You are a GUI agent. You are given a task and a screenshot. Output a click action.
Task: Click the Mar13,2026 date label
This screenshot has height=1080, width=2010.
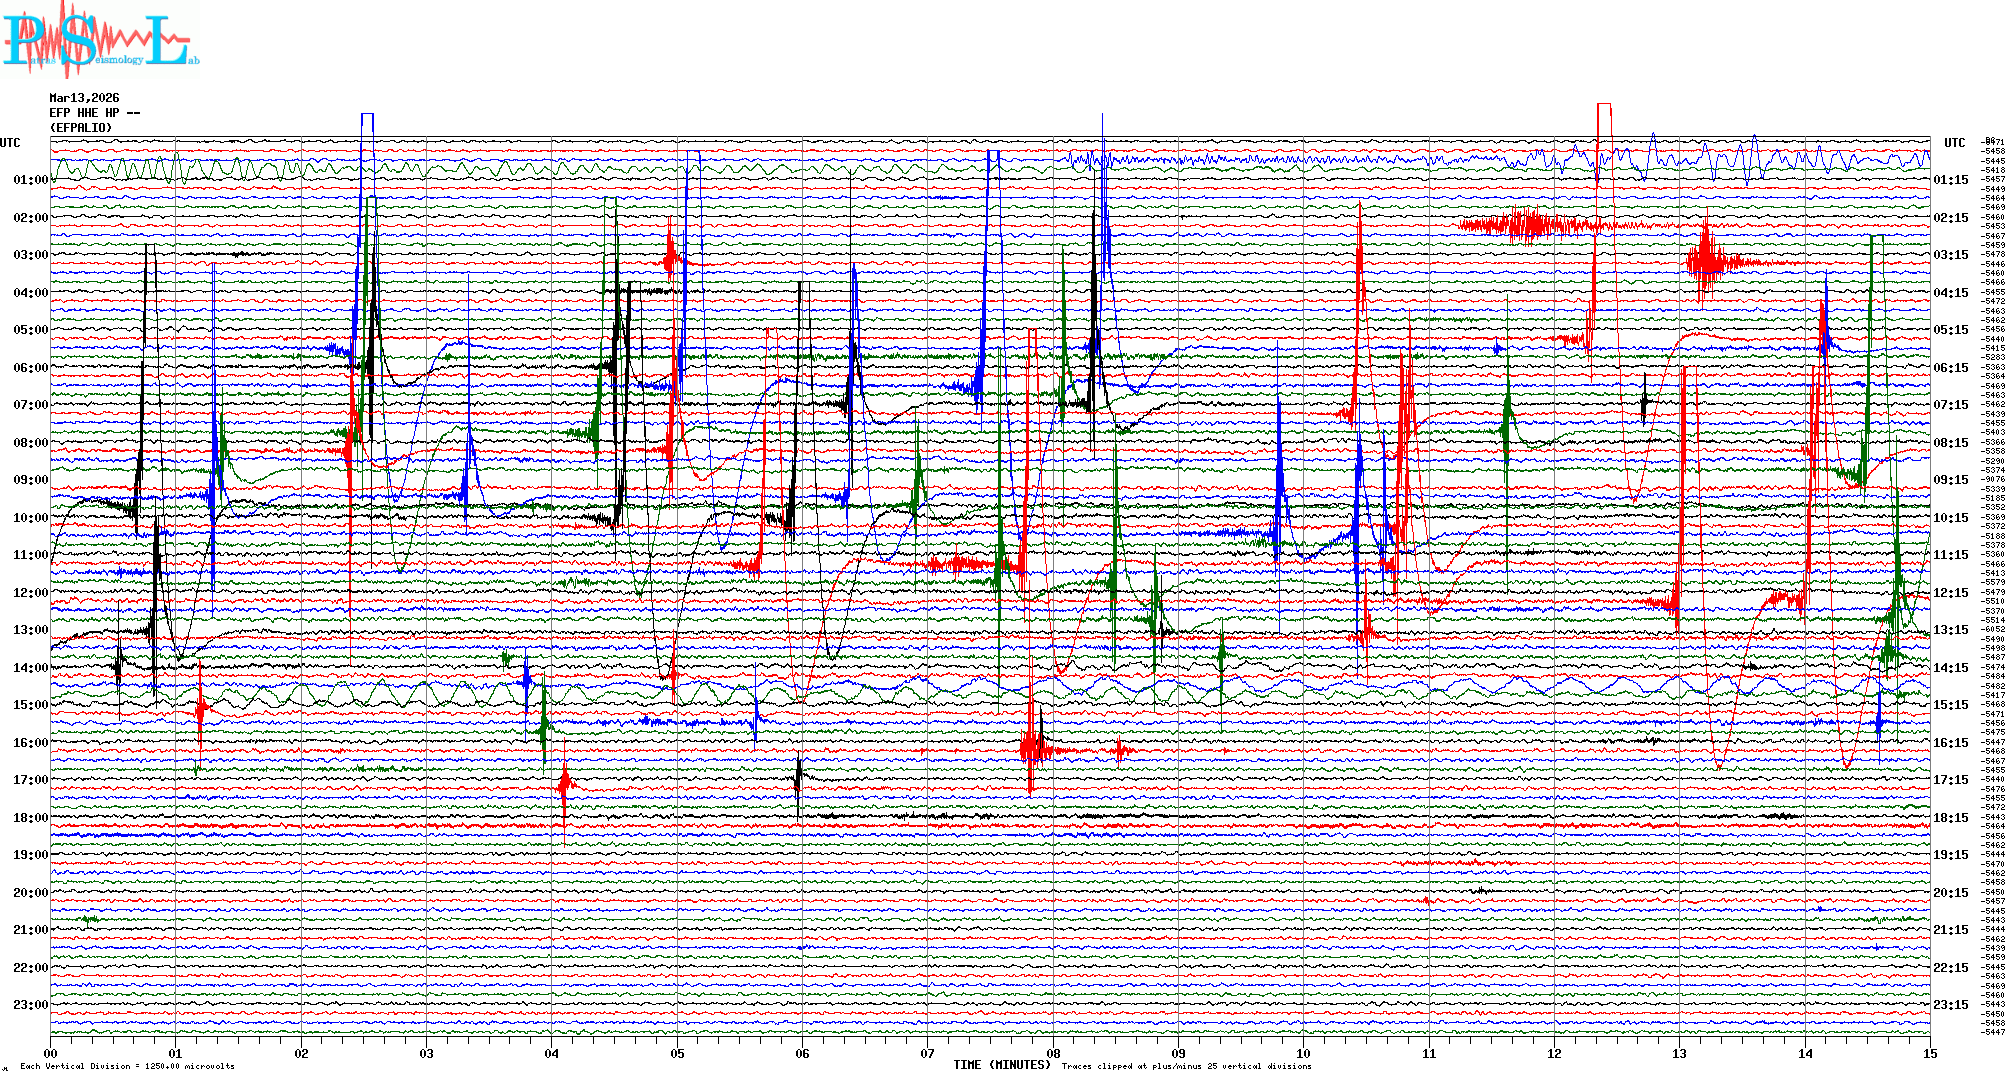(x=84, y=98)
